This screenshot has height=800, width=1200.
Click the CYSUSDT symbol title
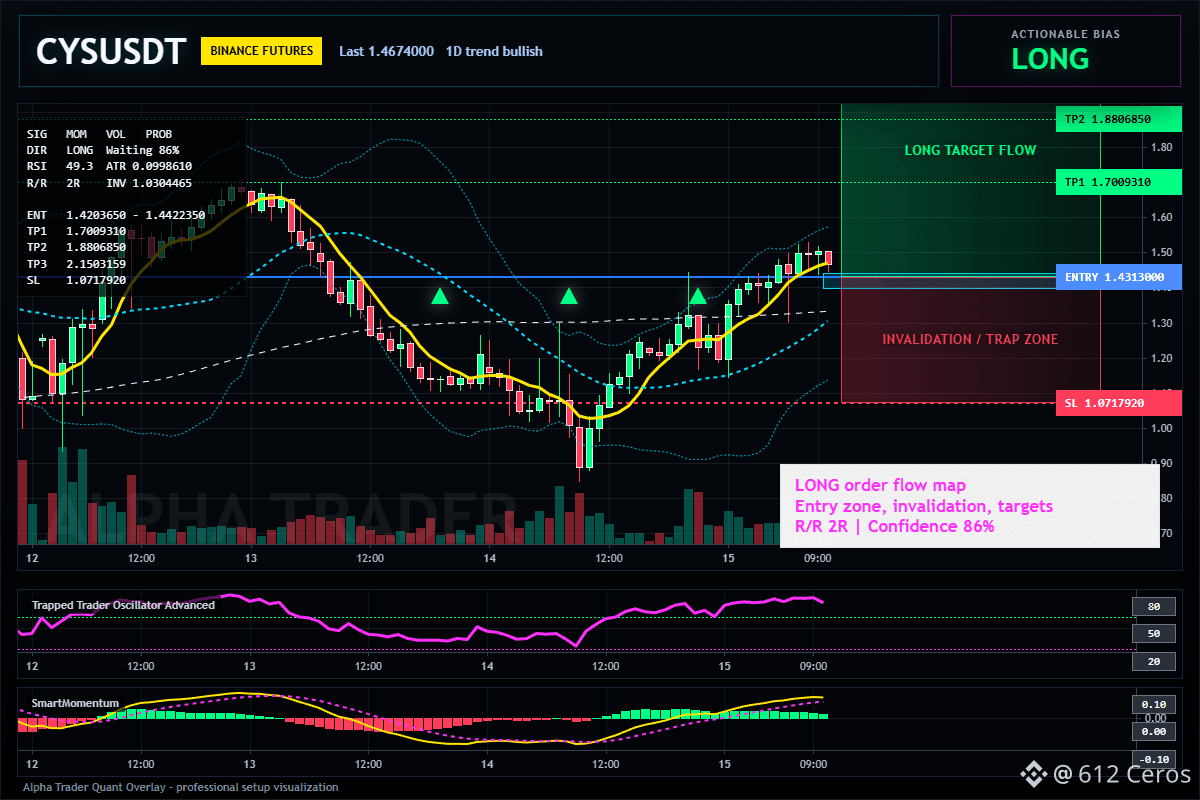(x=111, y=51)
